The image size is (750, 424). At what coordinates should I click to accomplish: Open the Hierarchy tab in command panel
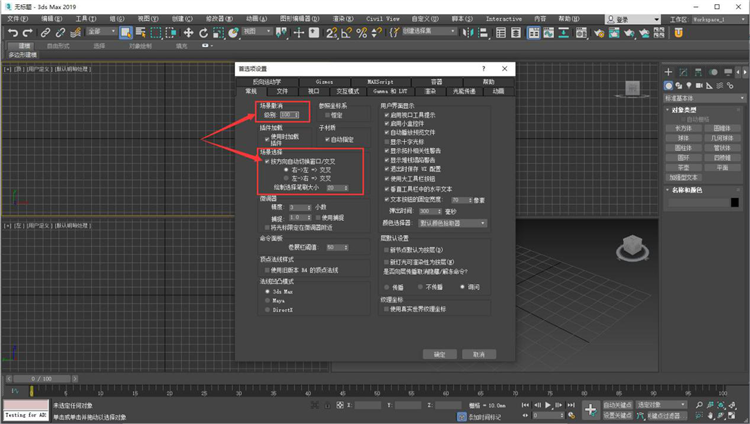pos(698,72)
